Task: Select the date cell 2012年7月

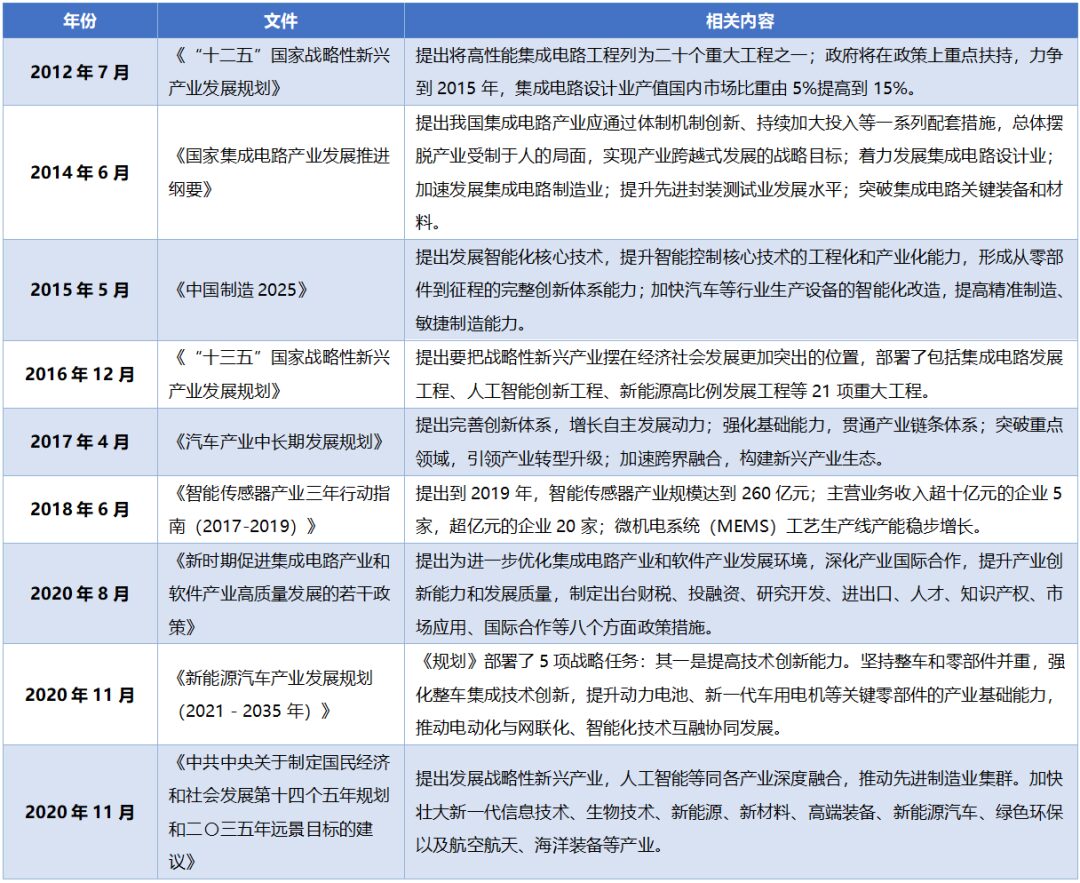Action: coord(80,72)
